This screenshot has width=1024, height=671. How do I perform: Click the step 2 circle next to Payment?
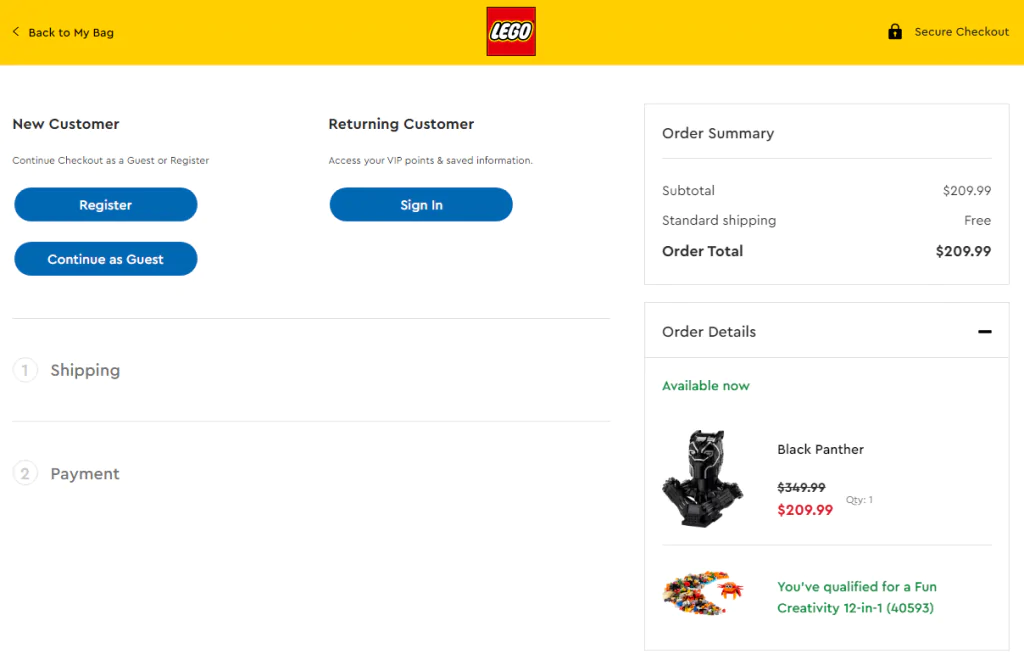(25, 473)
